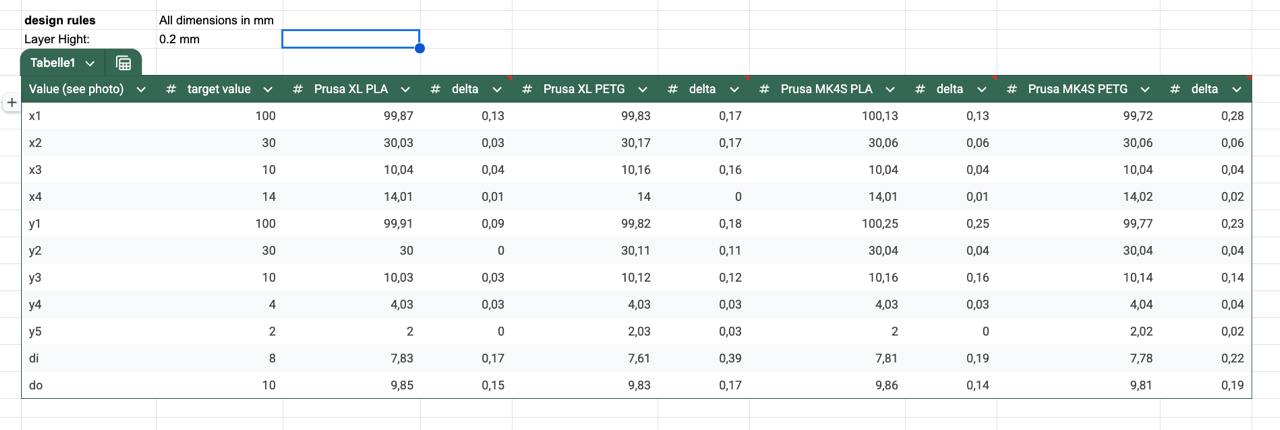
Task: Click the # type icon for Prusa MK4S PLA
Action: (764, 89)
